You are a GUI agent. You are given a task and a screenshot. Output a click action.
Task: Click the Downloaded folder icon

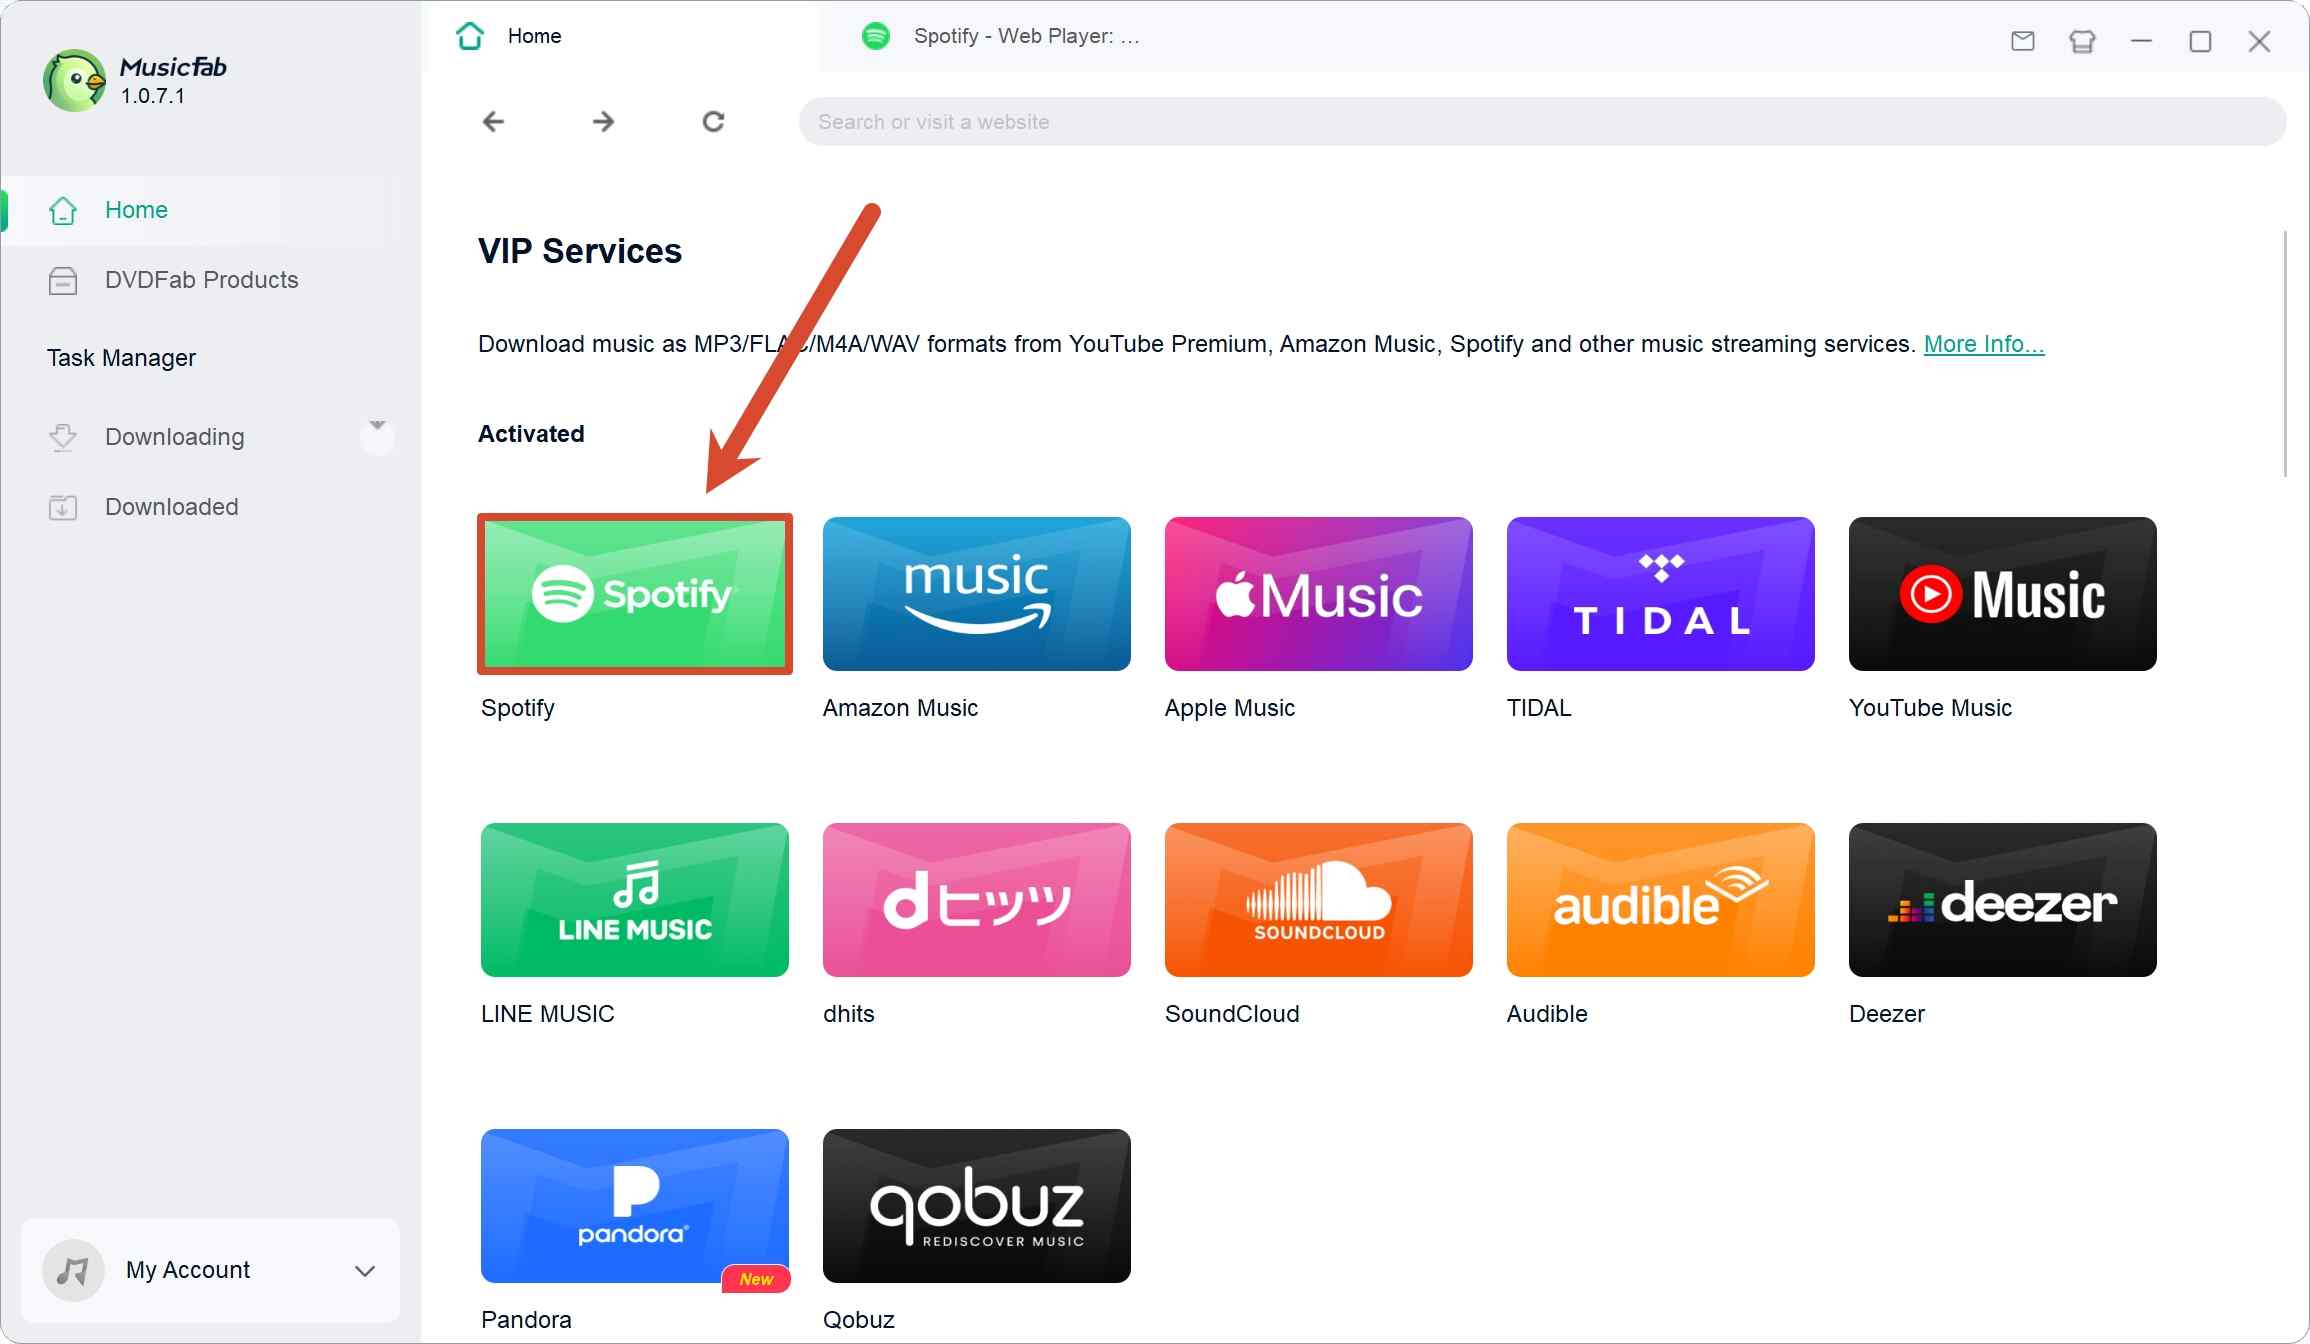[x=63, y=507]
